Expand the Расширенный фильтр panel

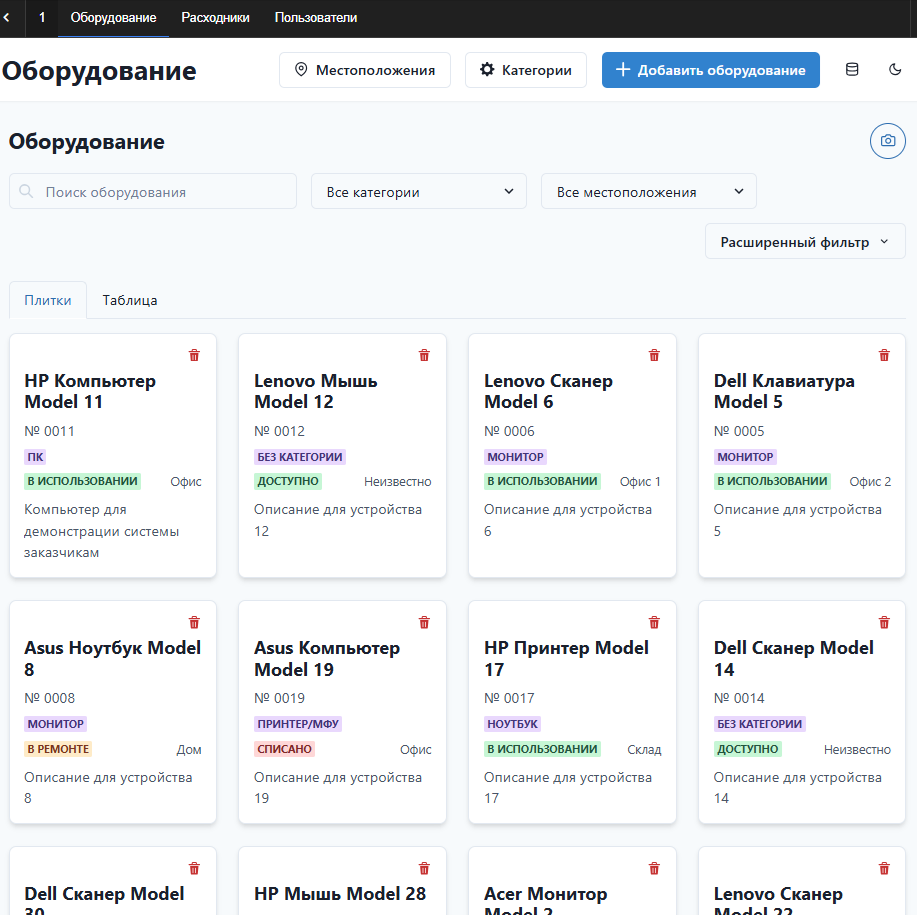(x=804, y=241)
